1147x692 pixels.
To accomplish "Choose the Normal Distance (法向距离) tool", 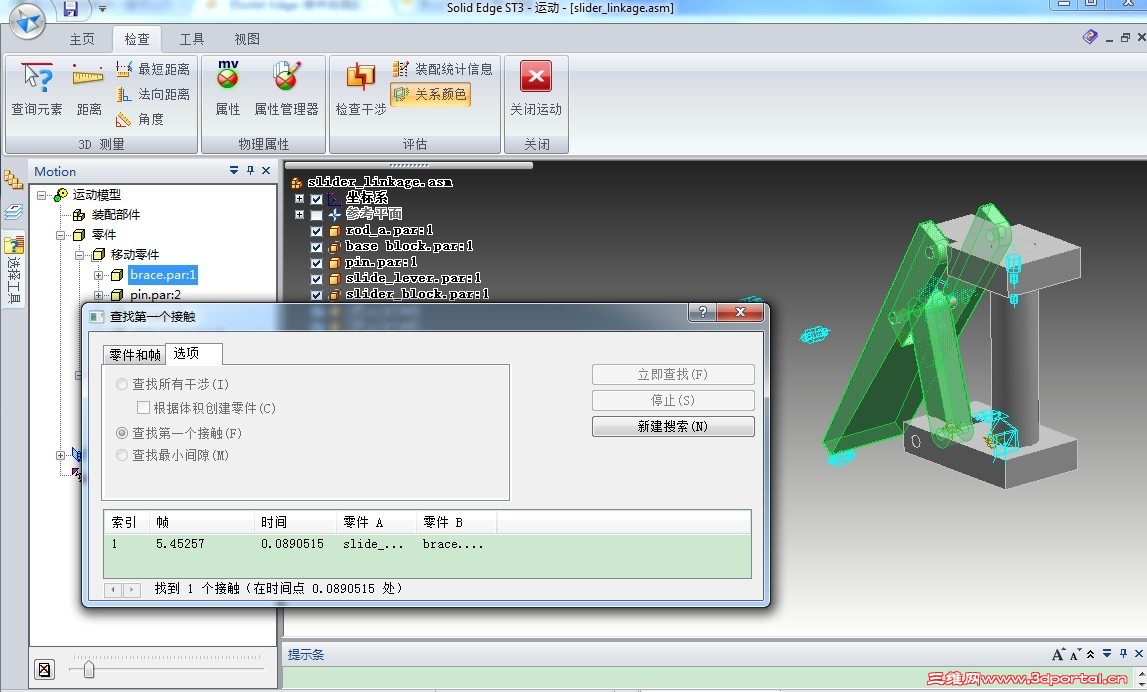I will point(153,94).
